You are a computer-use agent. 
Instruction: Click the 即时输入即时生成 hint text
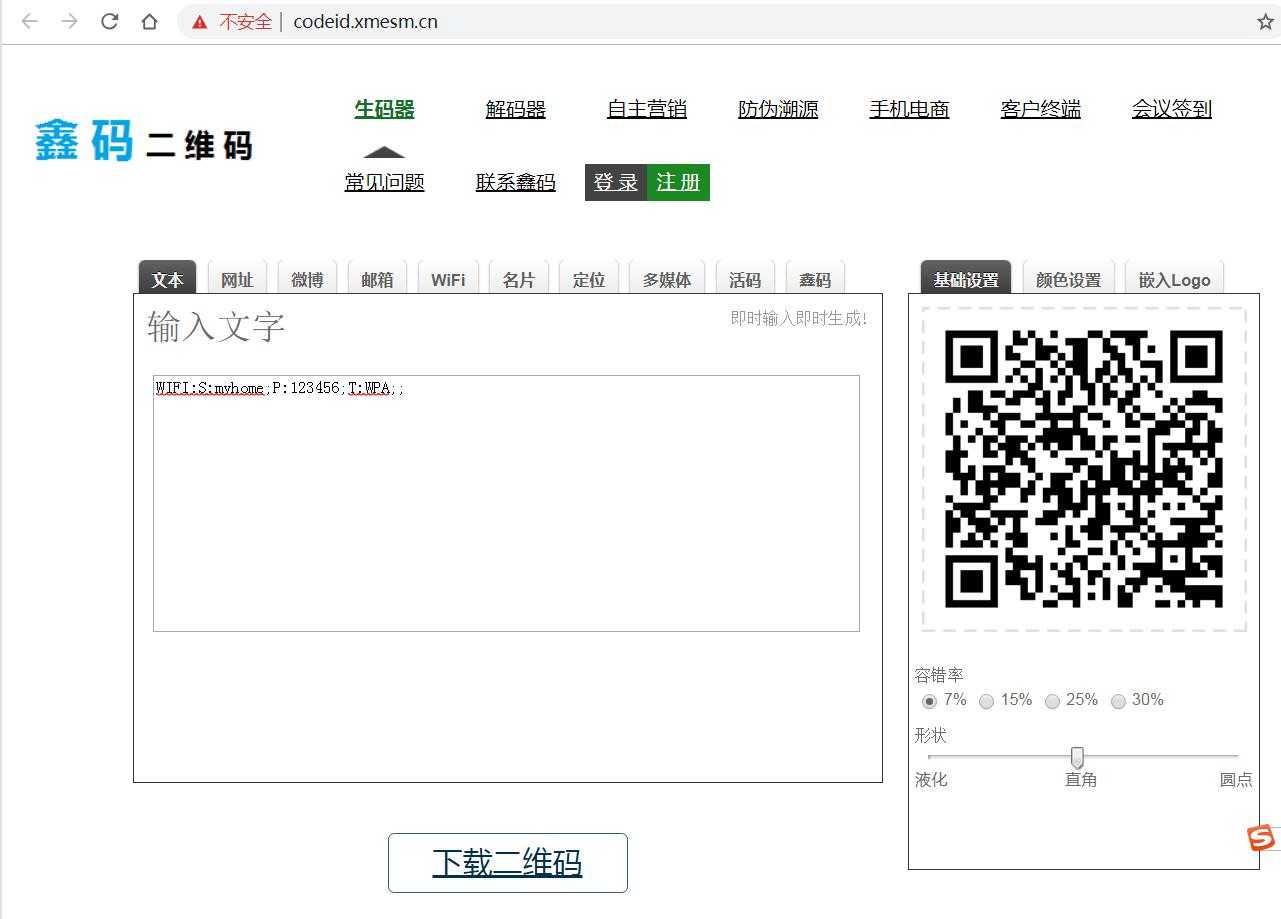pyautogui.click(x=799, y=318)
